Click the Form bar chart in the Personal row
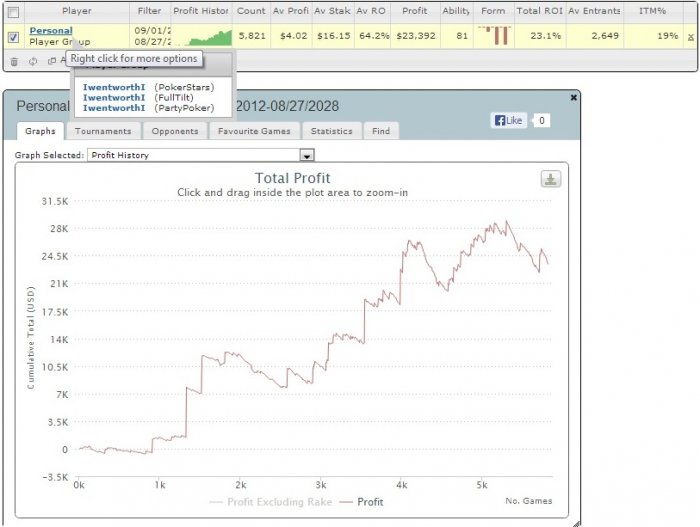This screenshot has height=527, width=700. [x=494, y=35]
